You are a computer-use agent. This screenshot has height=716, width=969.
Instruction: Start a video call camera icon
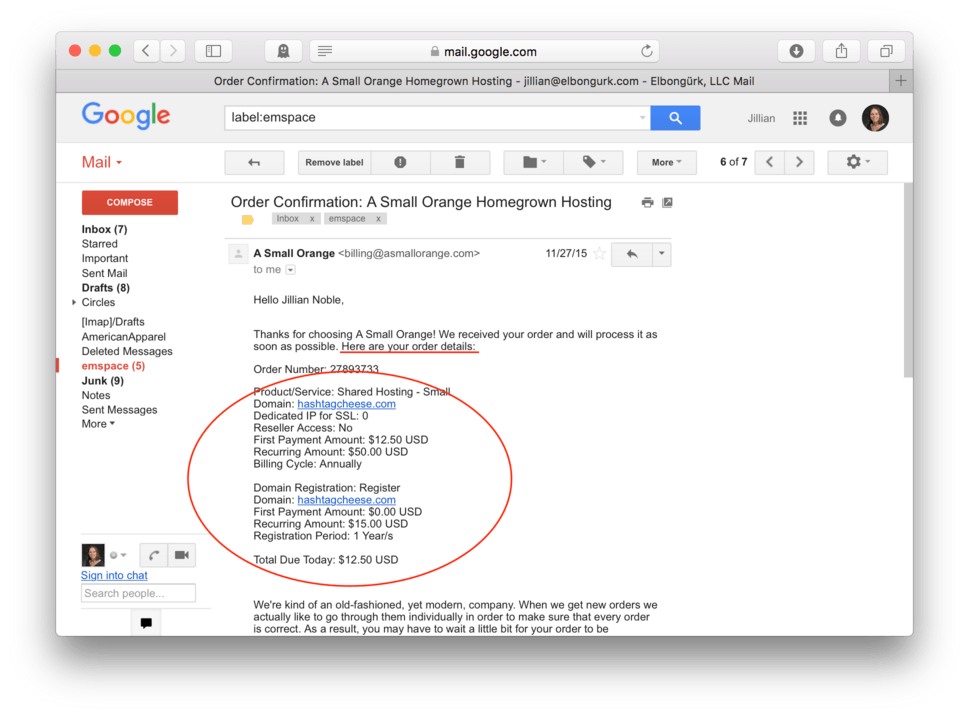[182, 555]
